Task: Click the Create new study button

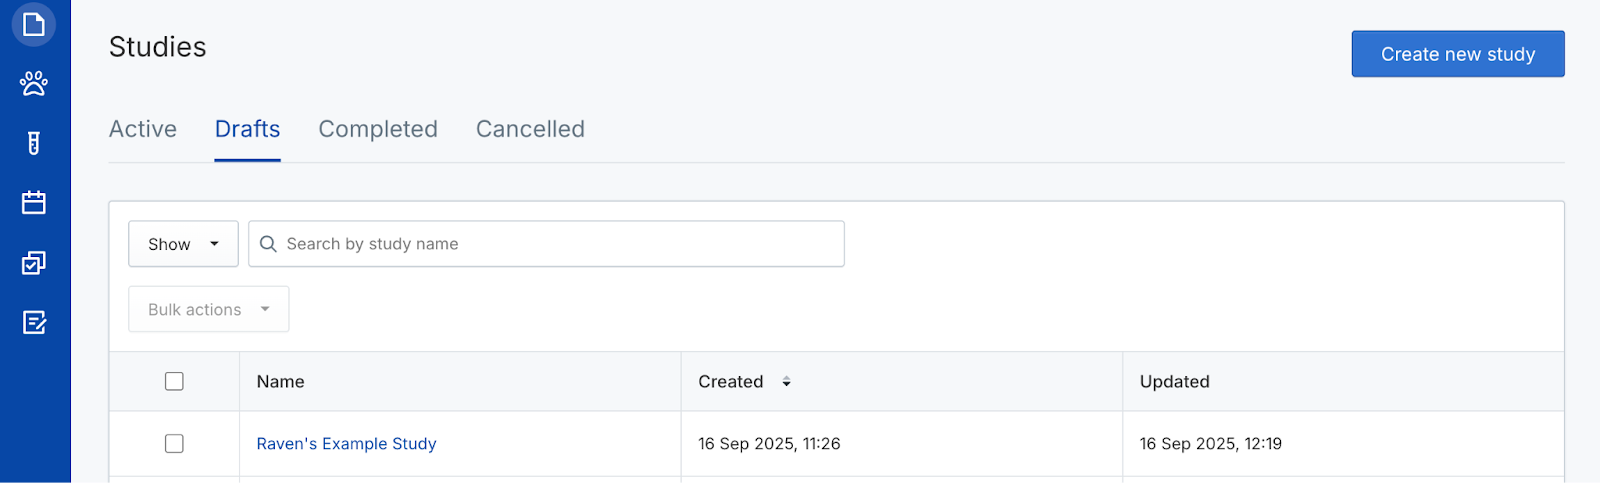Action: (x=1457, y=54)
